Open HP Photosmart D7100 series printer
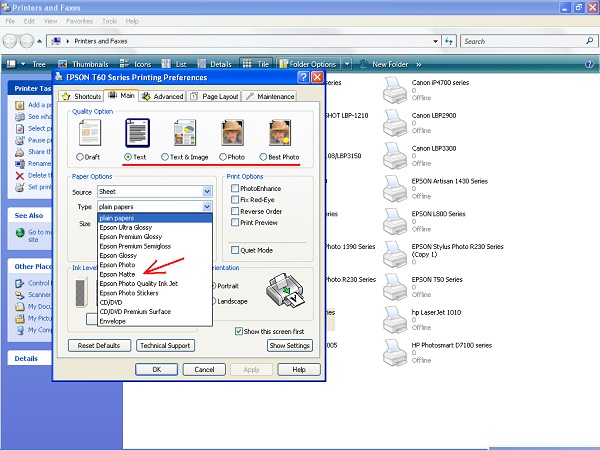Image resolution: width=600 pixels, height=450 pixels. [395, 353]
